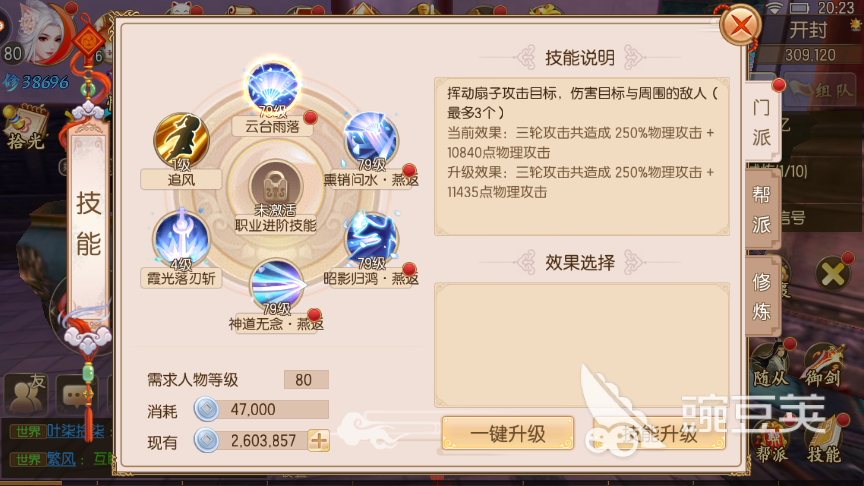Switch to the 门派 tab
864x486 pixels.
click(762, 121)
